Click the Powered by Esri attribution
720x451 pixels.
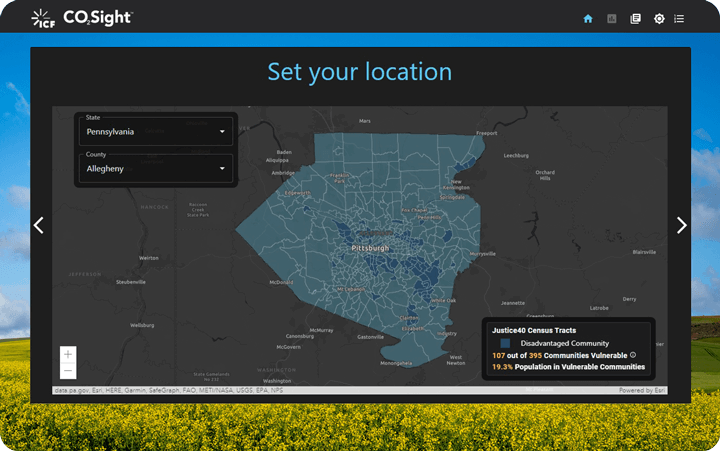pyautogui.click(x=642, y=390)
